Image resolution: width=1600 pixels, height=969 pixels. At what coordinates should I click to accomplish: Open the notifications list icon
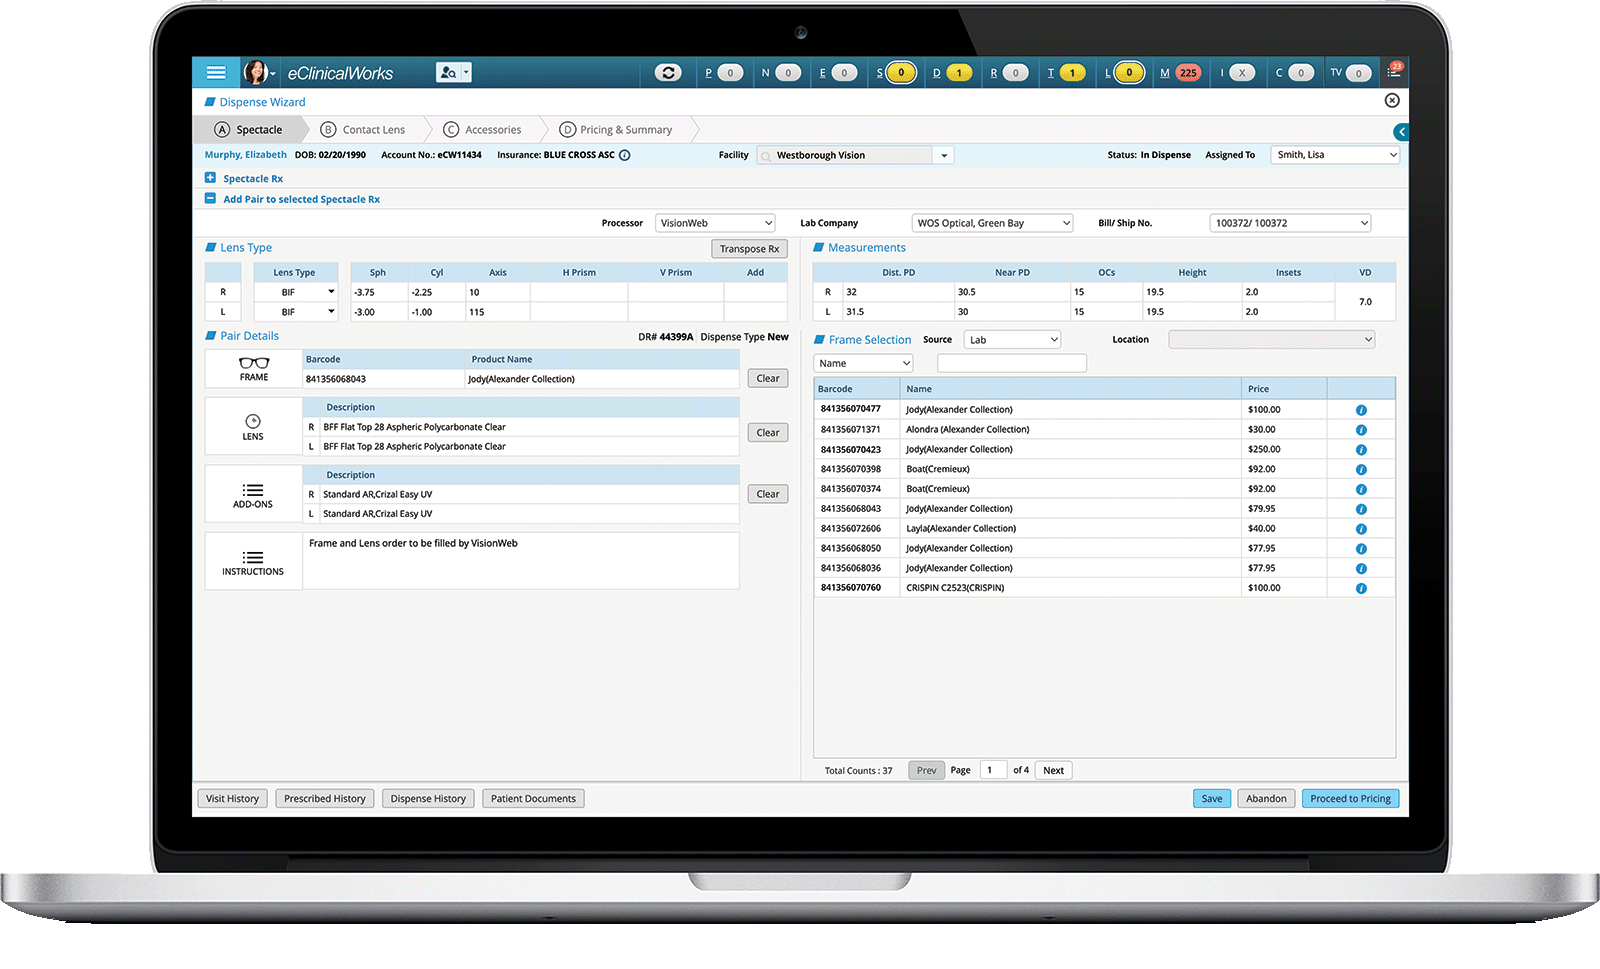(x=1394, y=71)
